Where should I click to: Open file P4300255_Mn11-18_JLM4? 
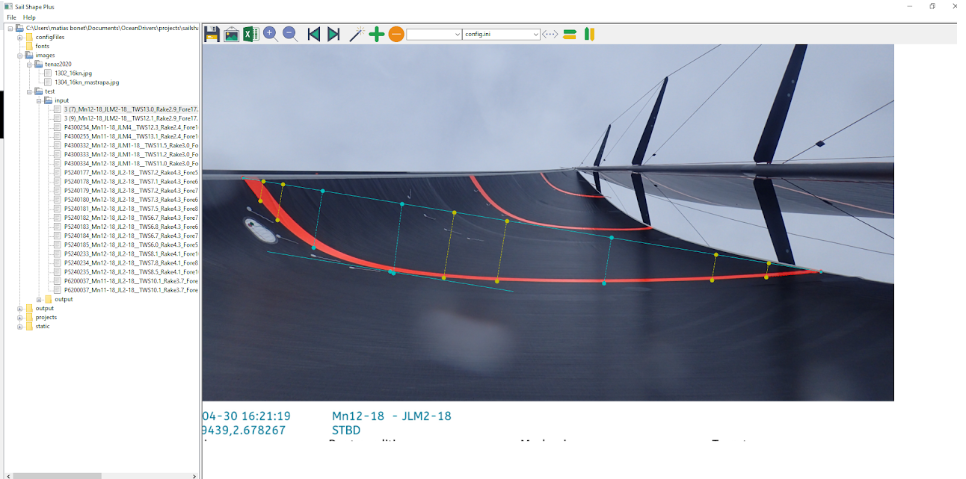[130, 136]
